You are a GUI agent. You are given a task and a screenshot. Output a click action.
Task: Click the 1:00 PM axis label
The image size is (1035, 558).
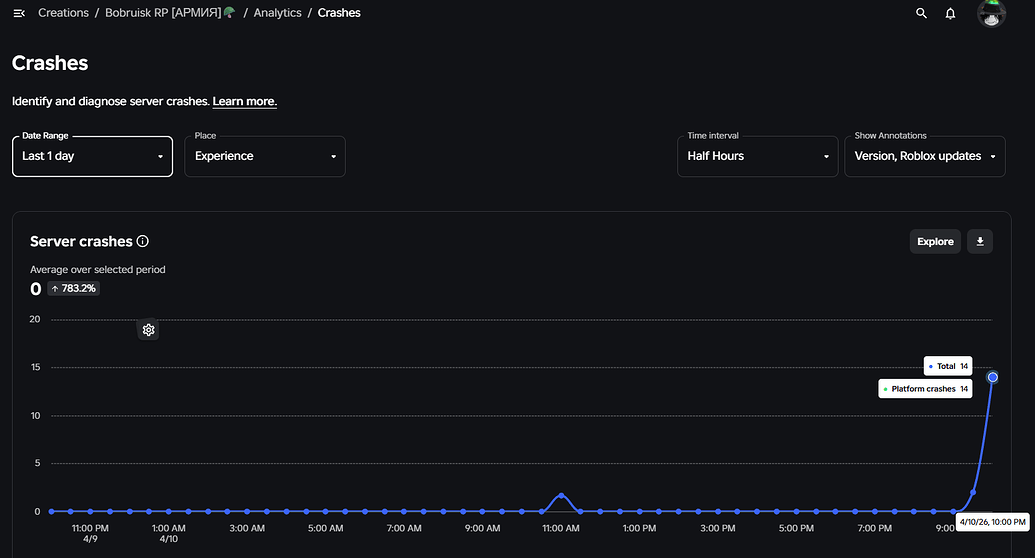639,529
